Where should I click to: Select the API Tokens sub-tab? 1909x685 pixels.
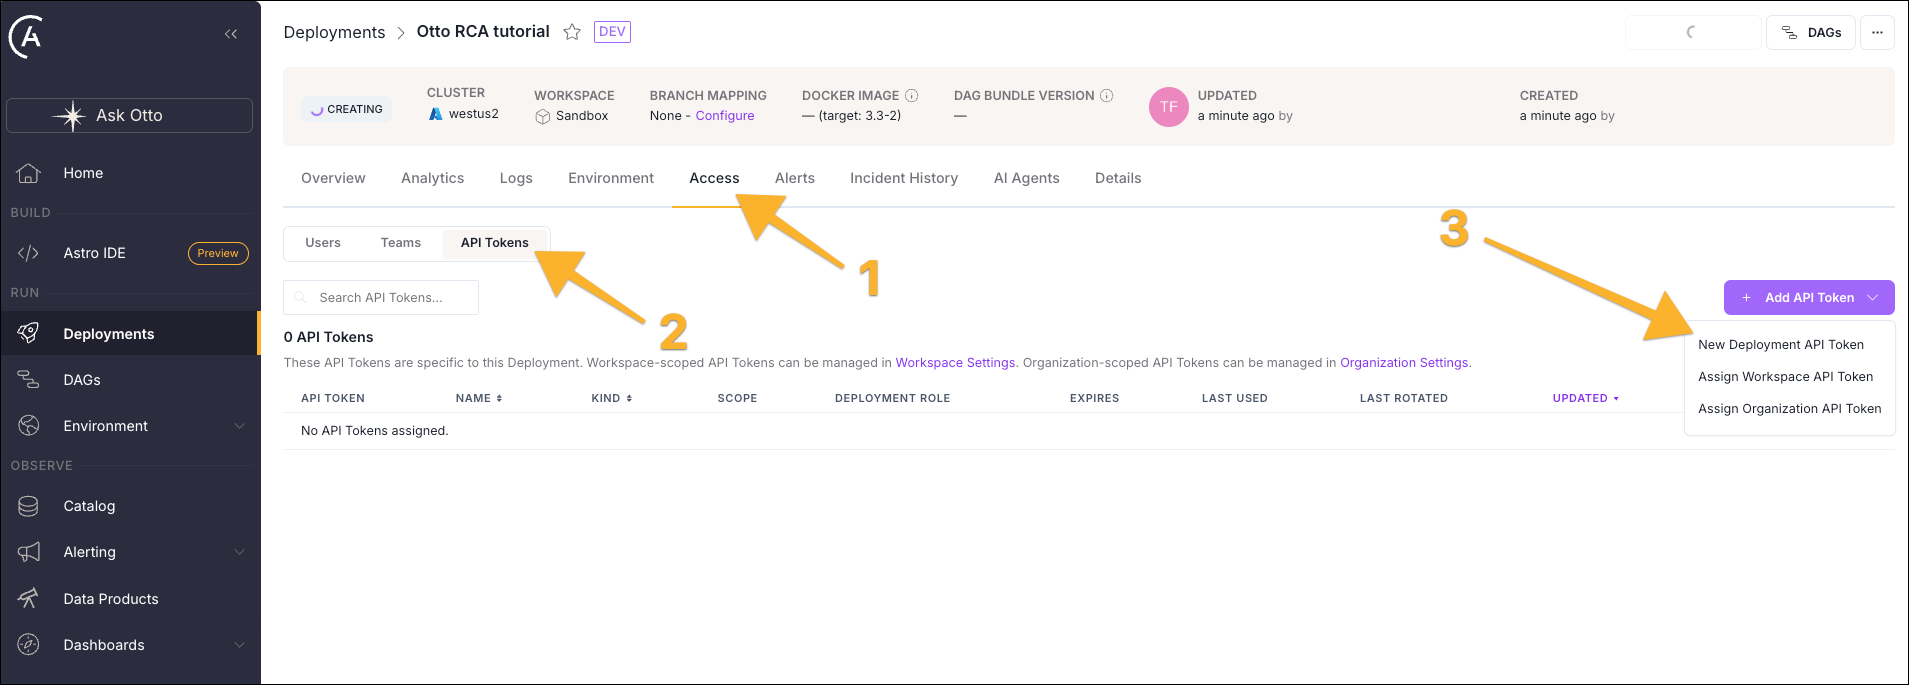tap(495, 243)
